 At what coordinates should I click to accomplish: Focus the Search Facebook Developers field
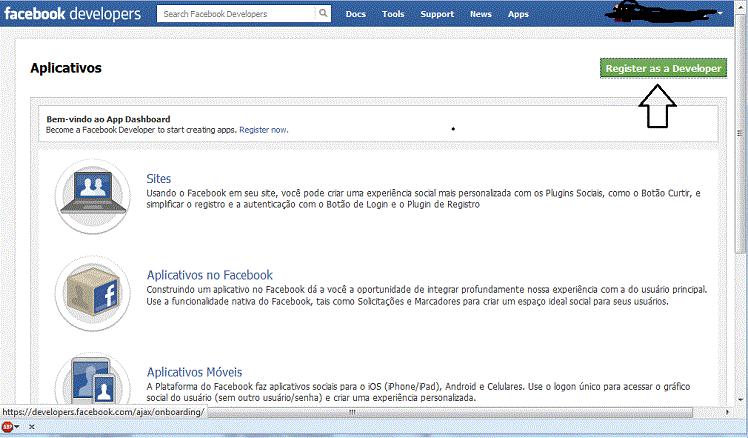click(237, 14)
